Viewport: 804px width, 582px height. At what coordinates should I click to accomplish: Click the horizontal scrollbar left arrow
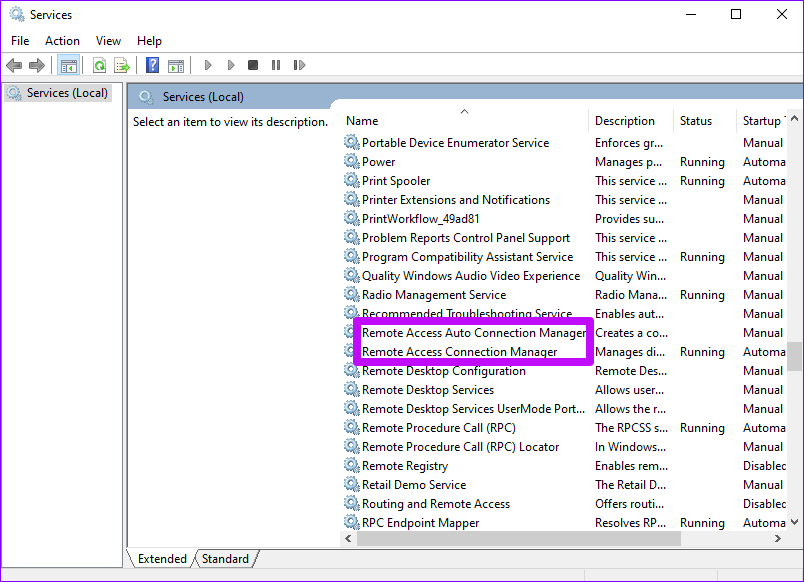pos(349,538)
